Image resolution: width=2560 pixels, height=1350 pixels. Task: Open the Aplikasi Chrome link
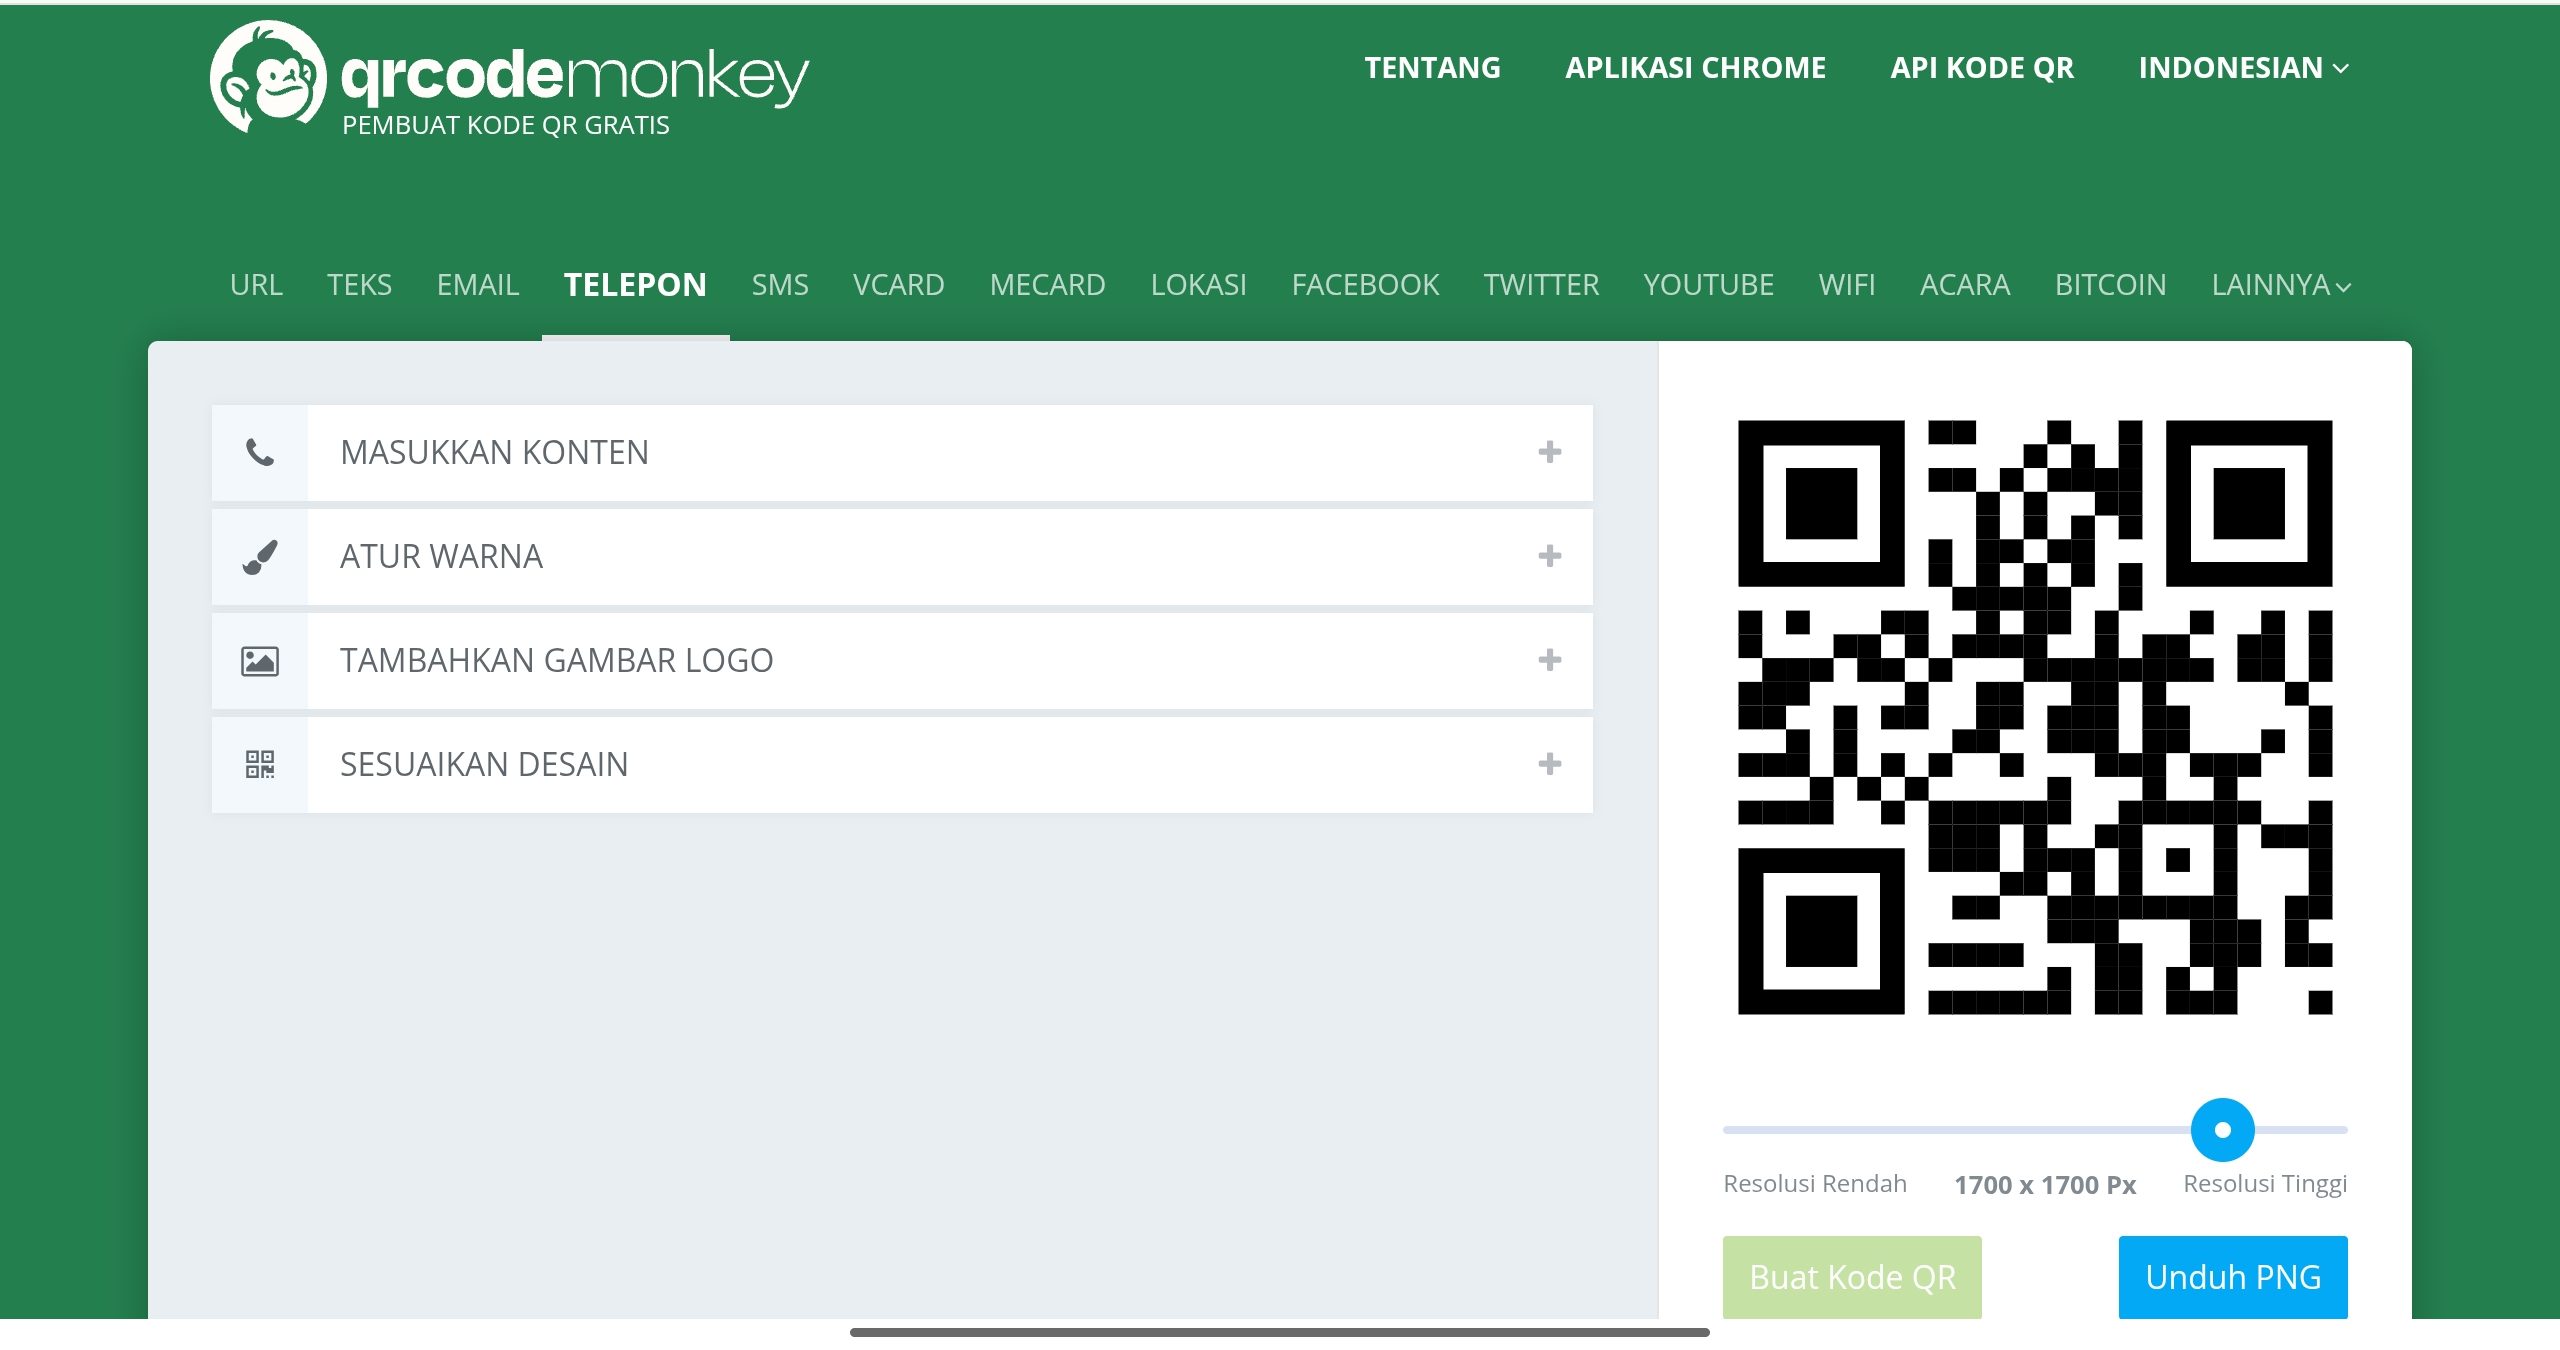click(1695, 68)
